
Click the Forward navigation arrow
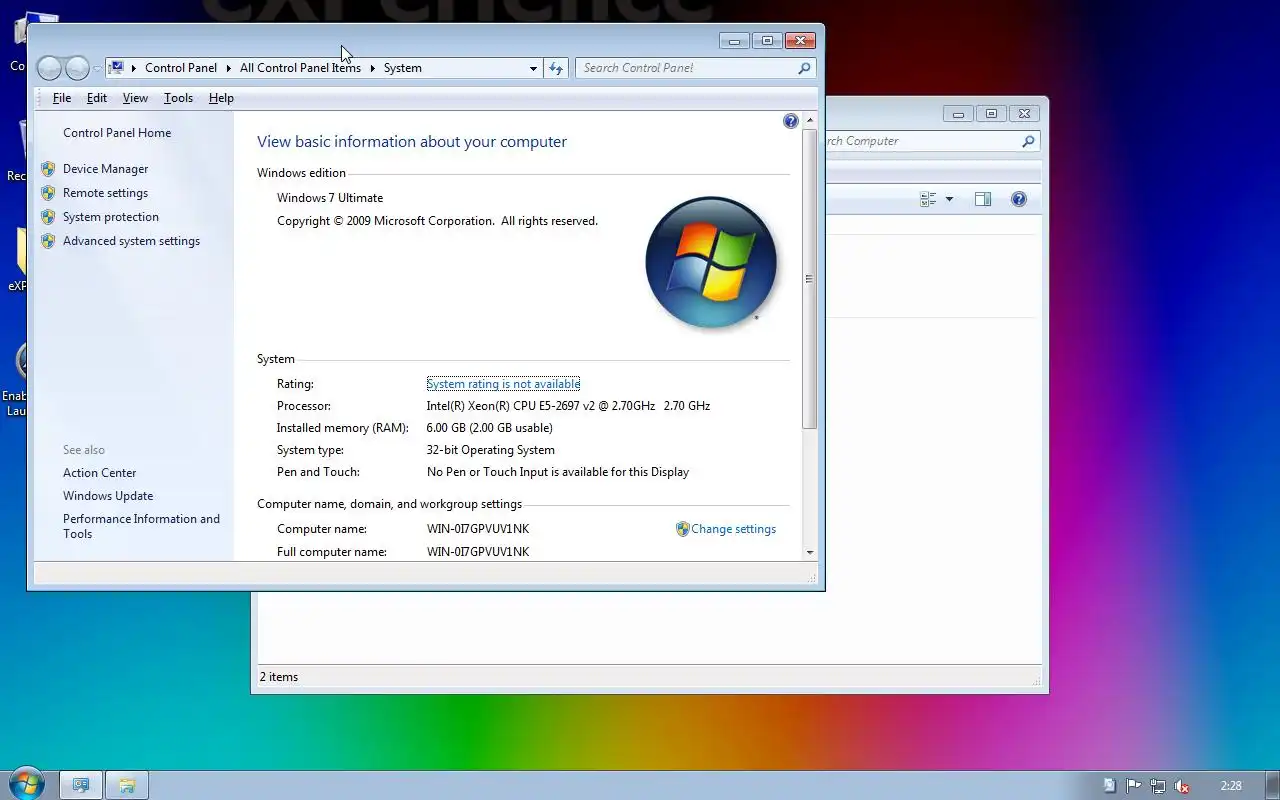click(77, 68)
